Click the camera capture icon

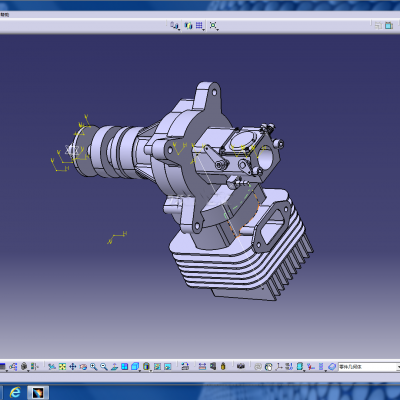(241, 366)
